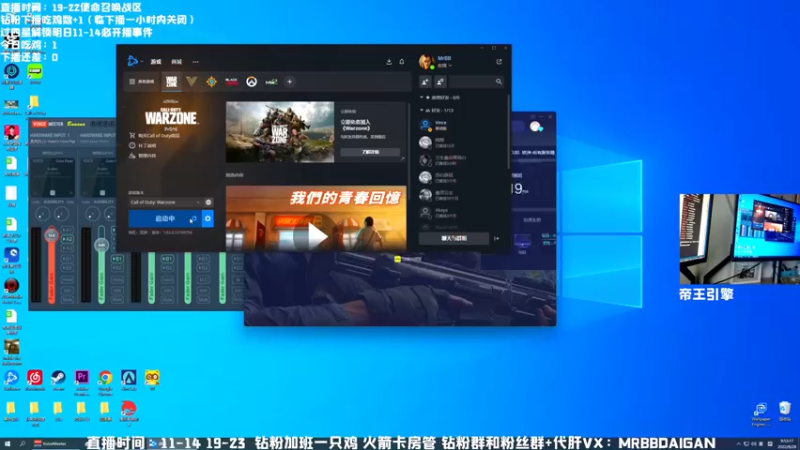Click the MrBB profile avatar
Screen dimensions: 800x450
tap(426, 62)
